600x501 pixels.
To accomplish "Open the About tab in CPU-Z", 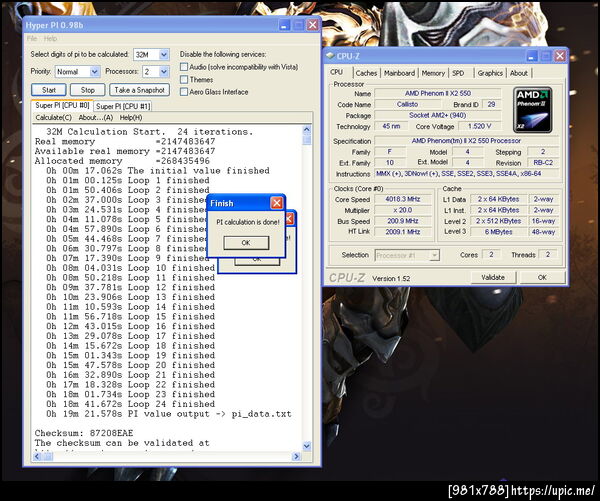I will pos(518,73).
